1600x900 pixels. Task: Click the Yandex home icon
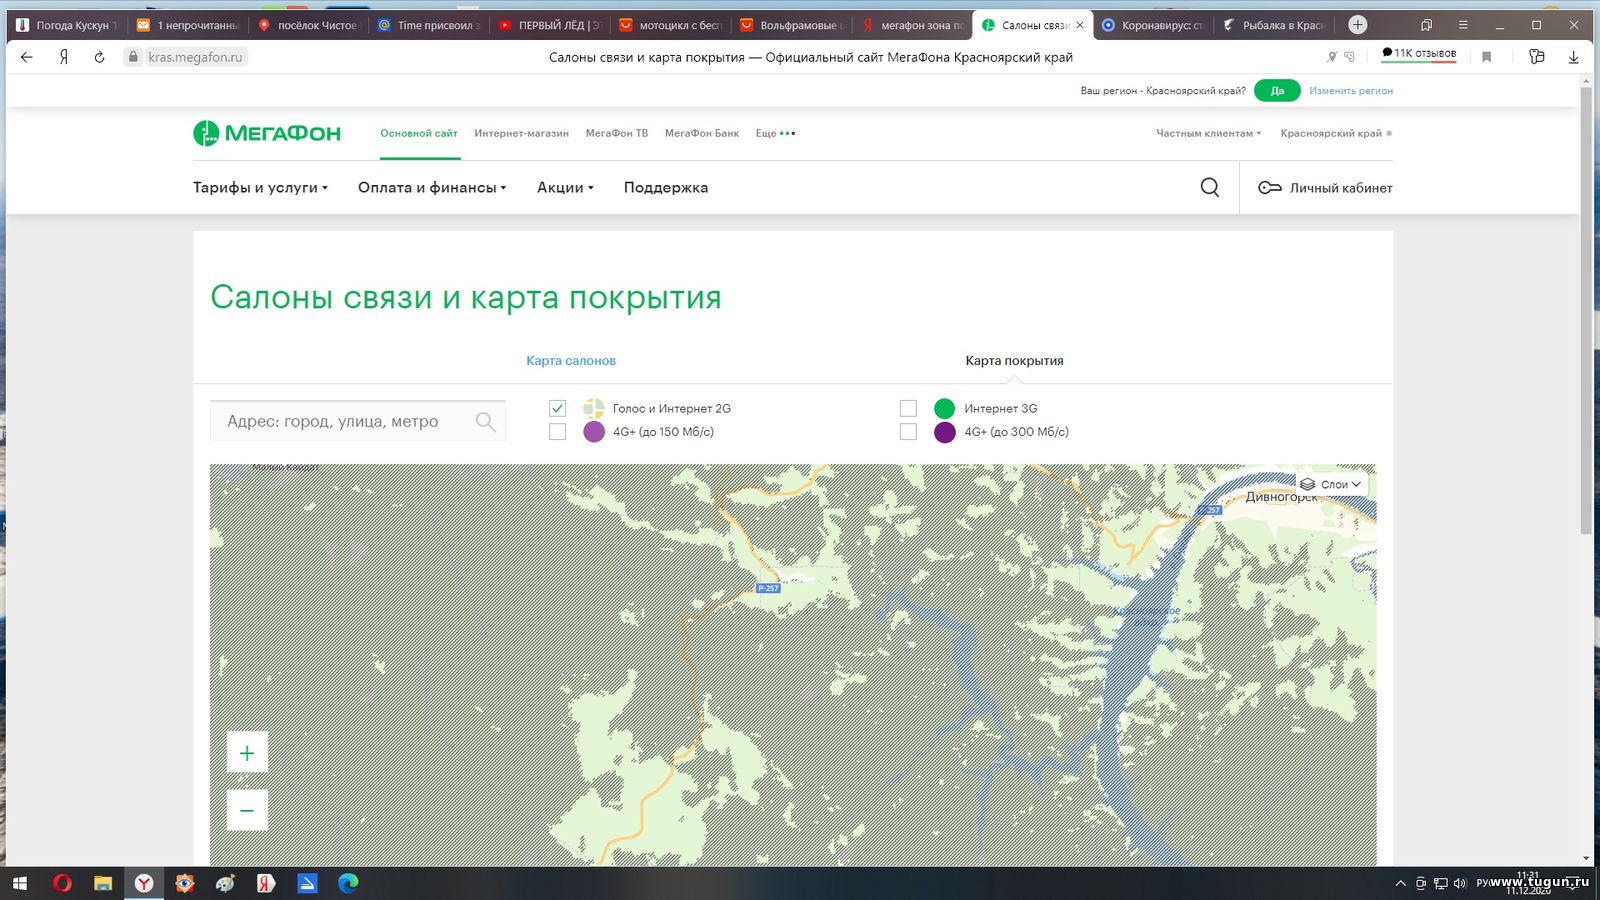click(x=64, y=57)
